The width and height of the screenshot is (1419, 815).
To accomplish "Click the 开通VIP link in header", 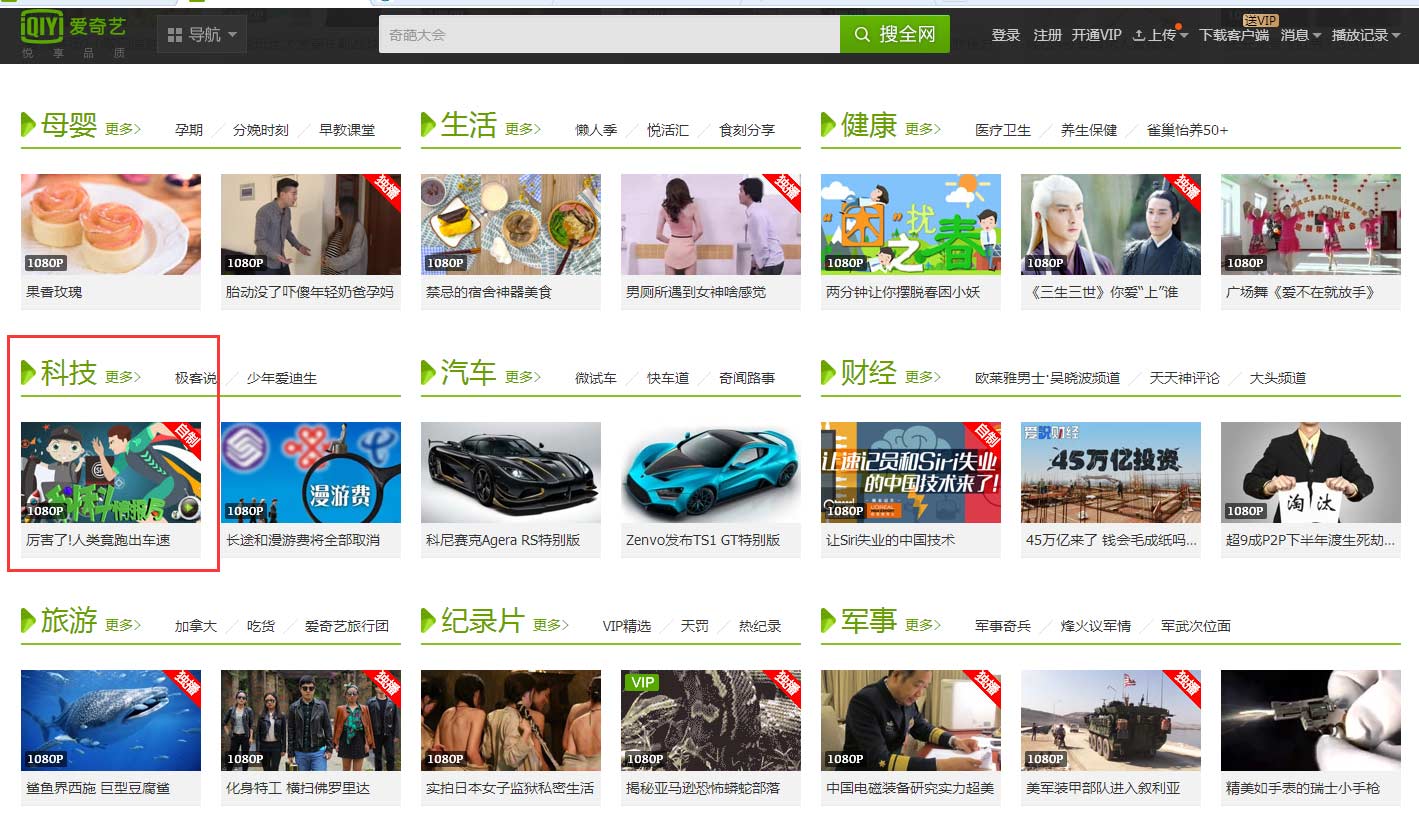I will pyautogui.click(x=1096, y=35).
